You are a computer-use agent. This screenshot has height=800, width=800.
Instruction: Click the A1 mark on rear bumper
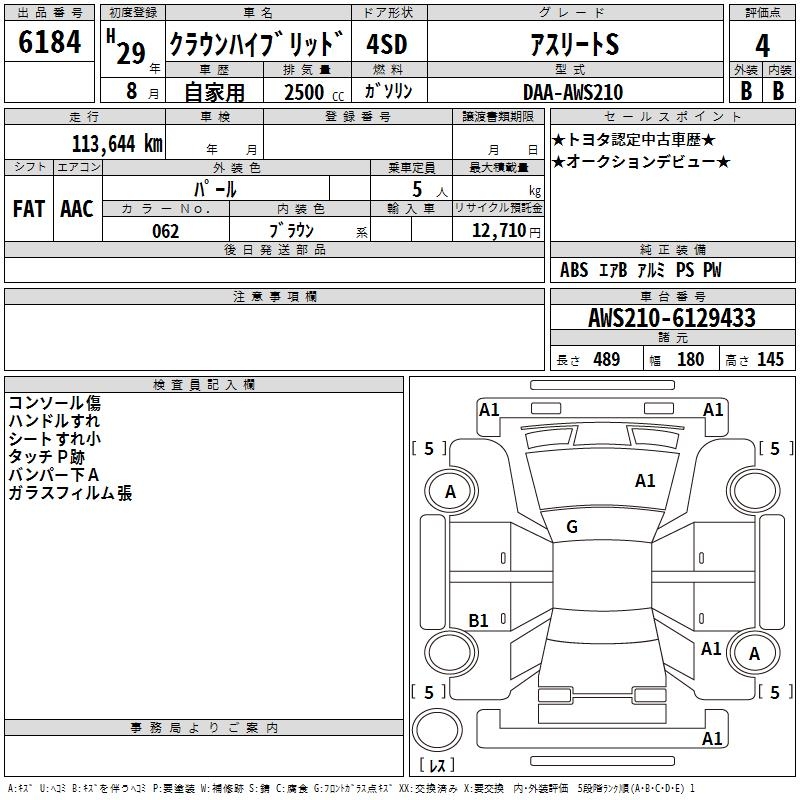point(712,738)
